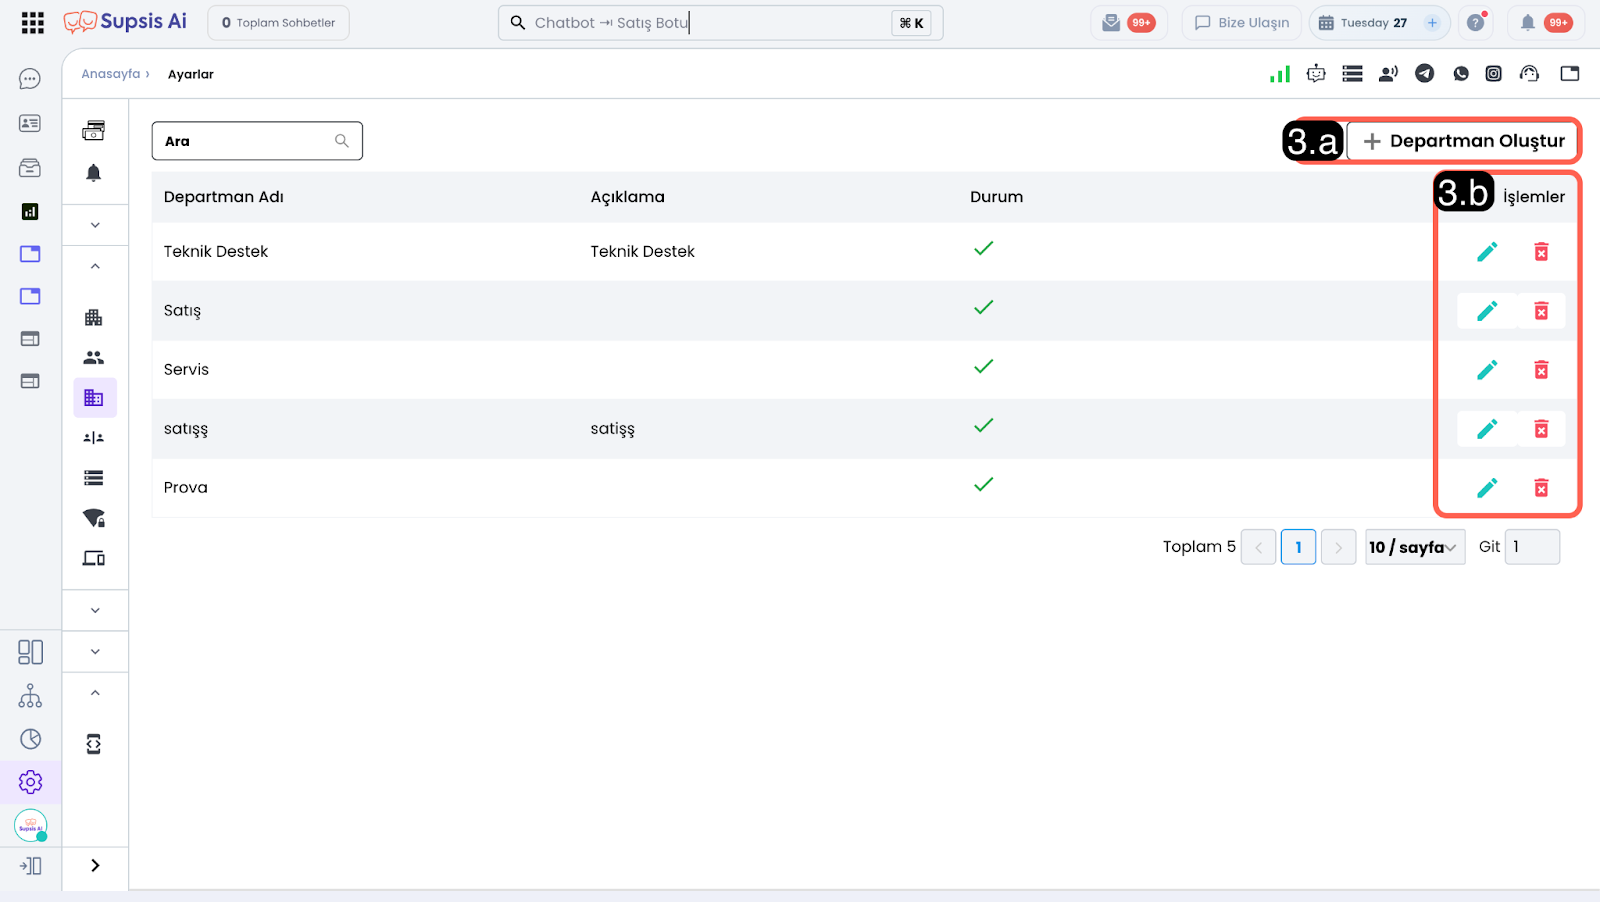Expand the sidebar using bottom right chevron
The image size is (1600, 902).
tap(95, 866)
